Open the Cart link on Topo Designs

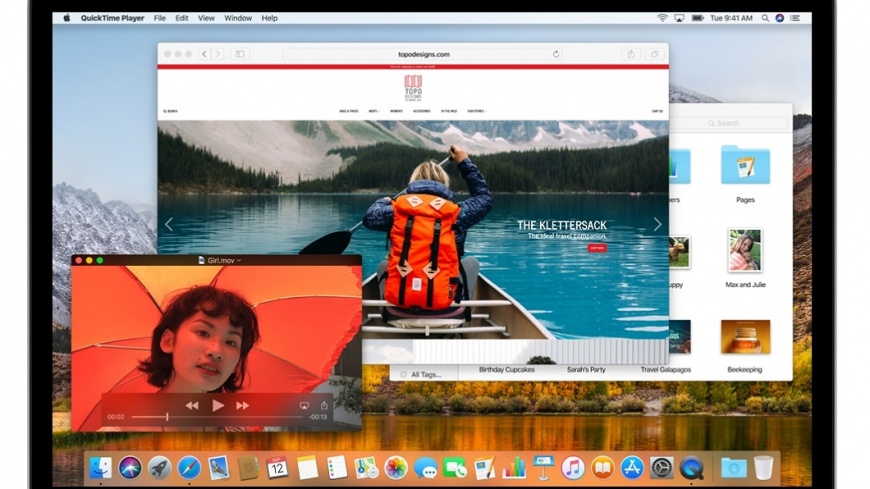[657, 112]
